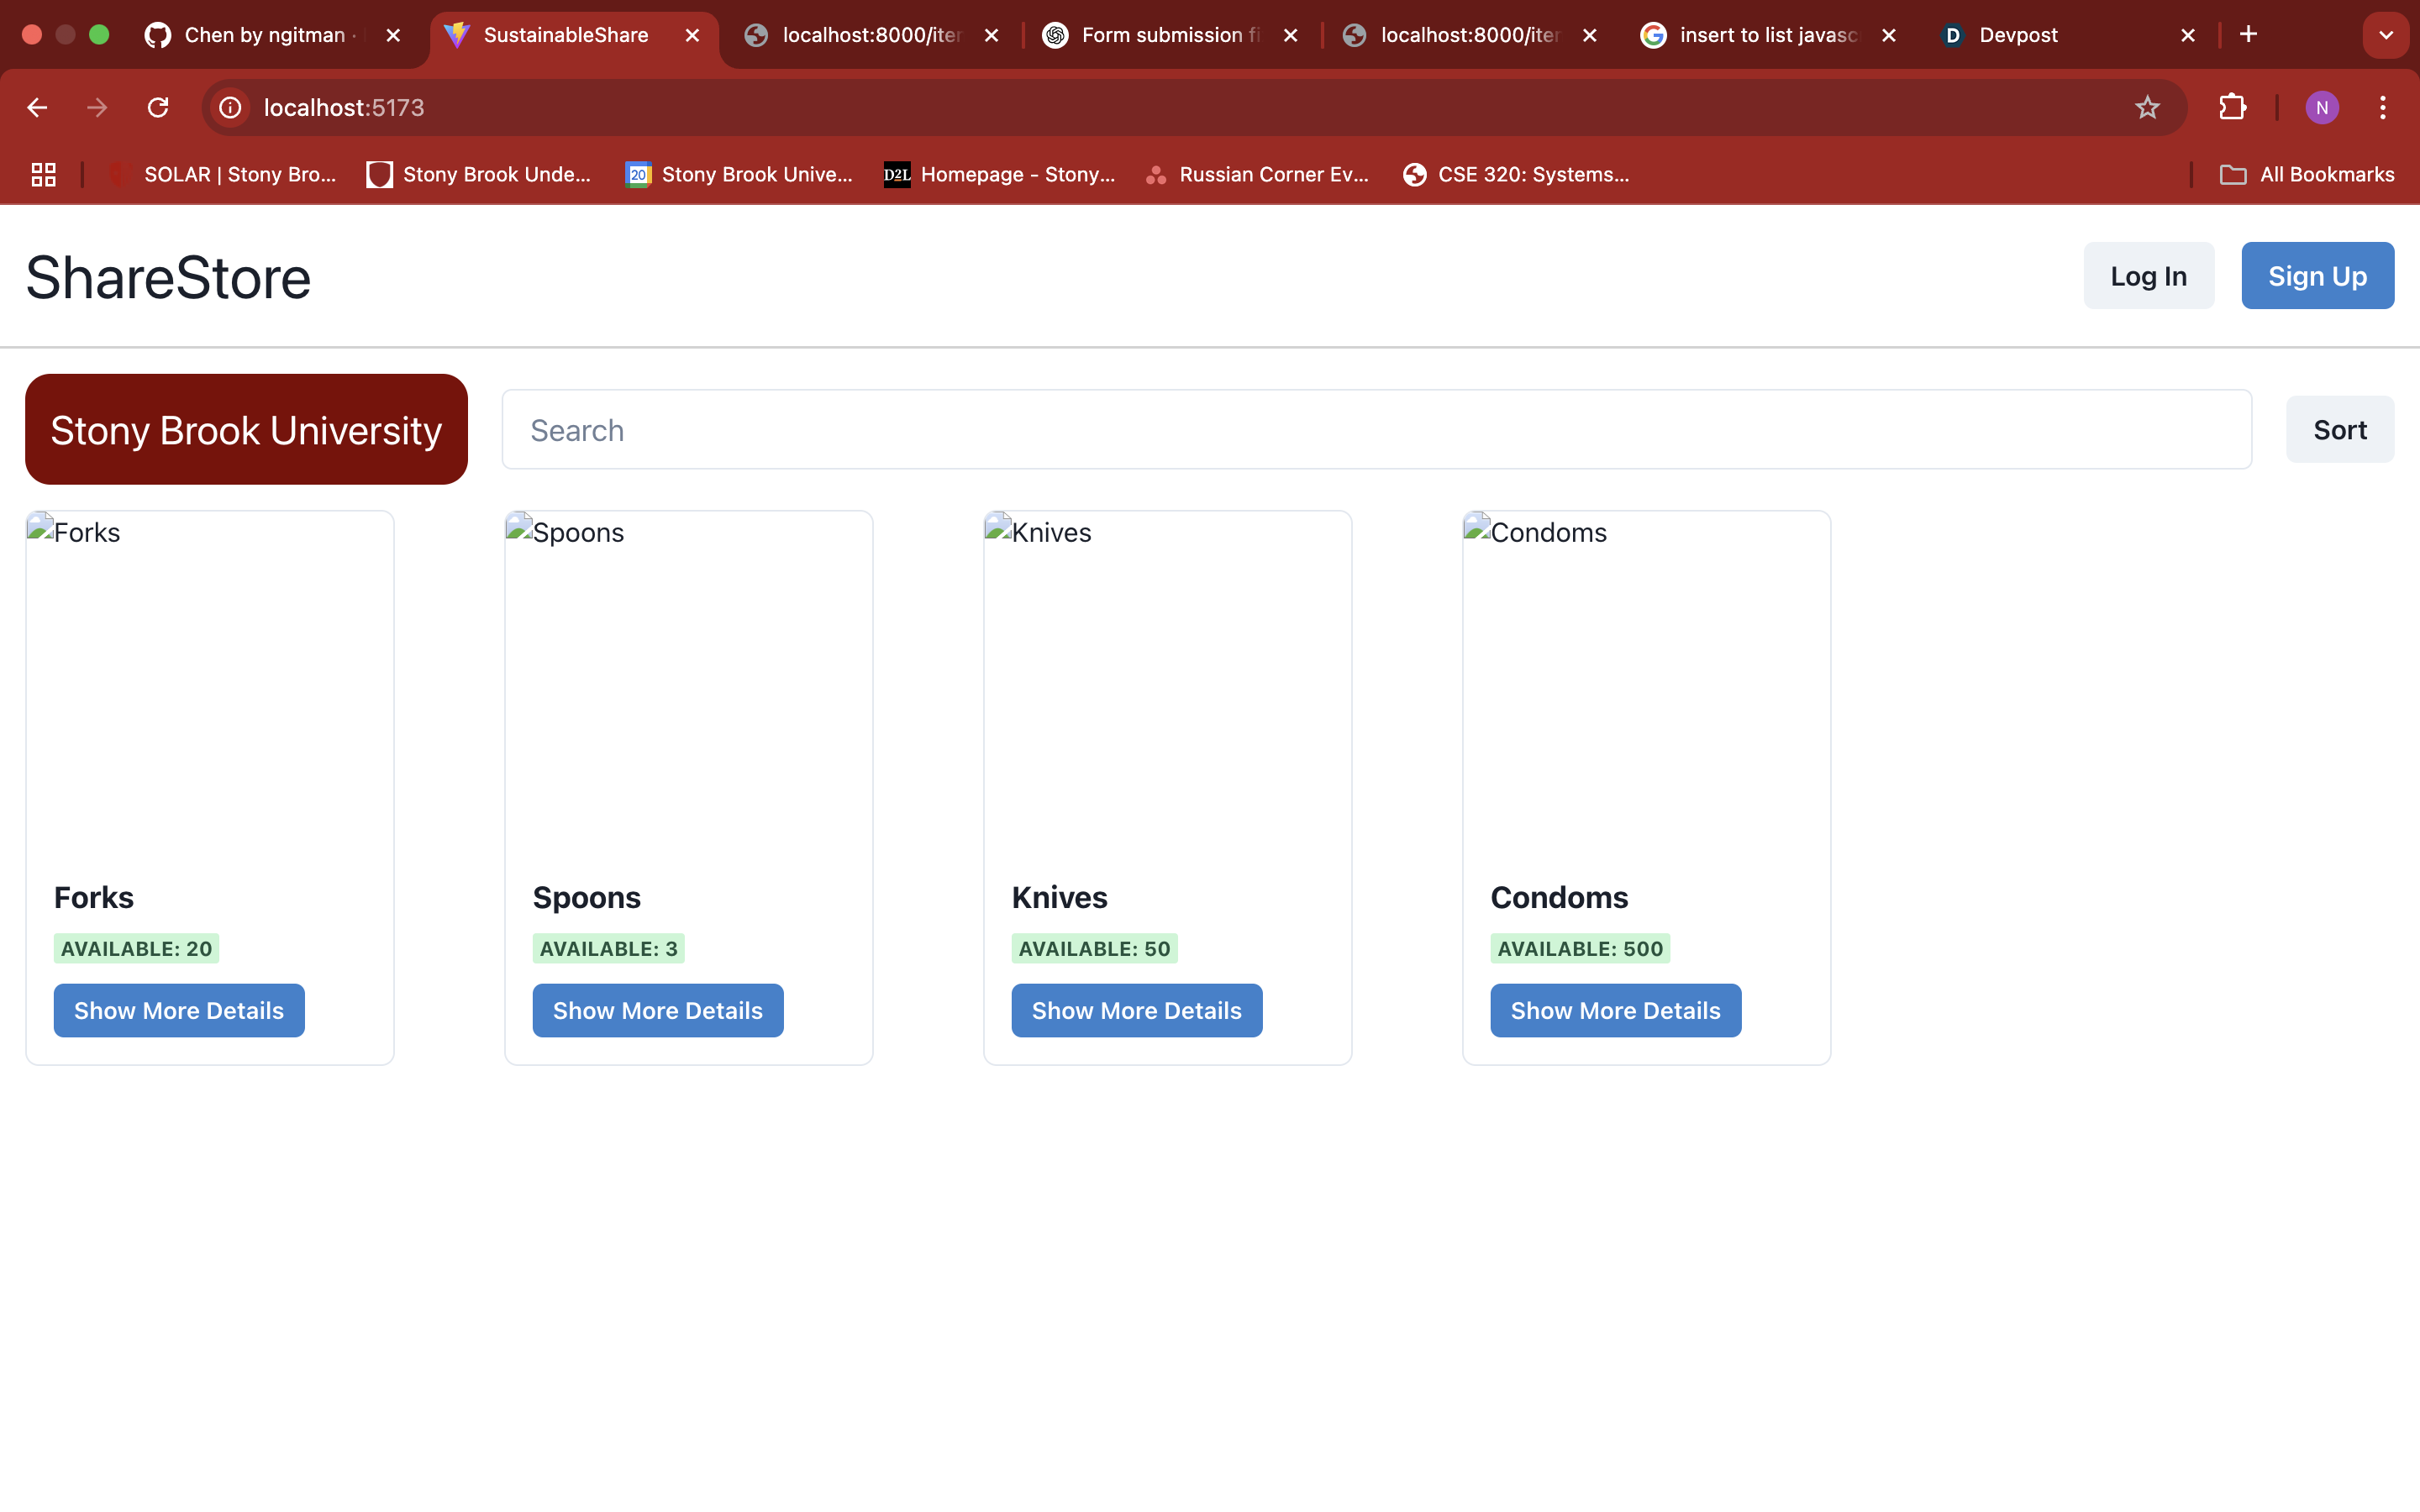Expand the tab search dropdown arrow
This screenshot has height=1512, width=2420.
(x=2386, y=35)
